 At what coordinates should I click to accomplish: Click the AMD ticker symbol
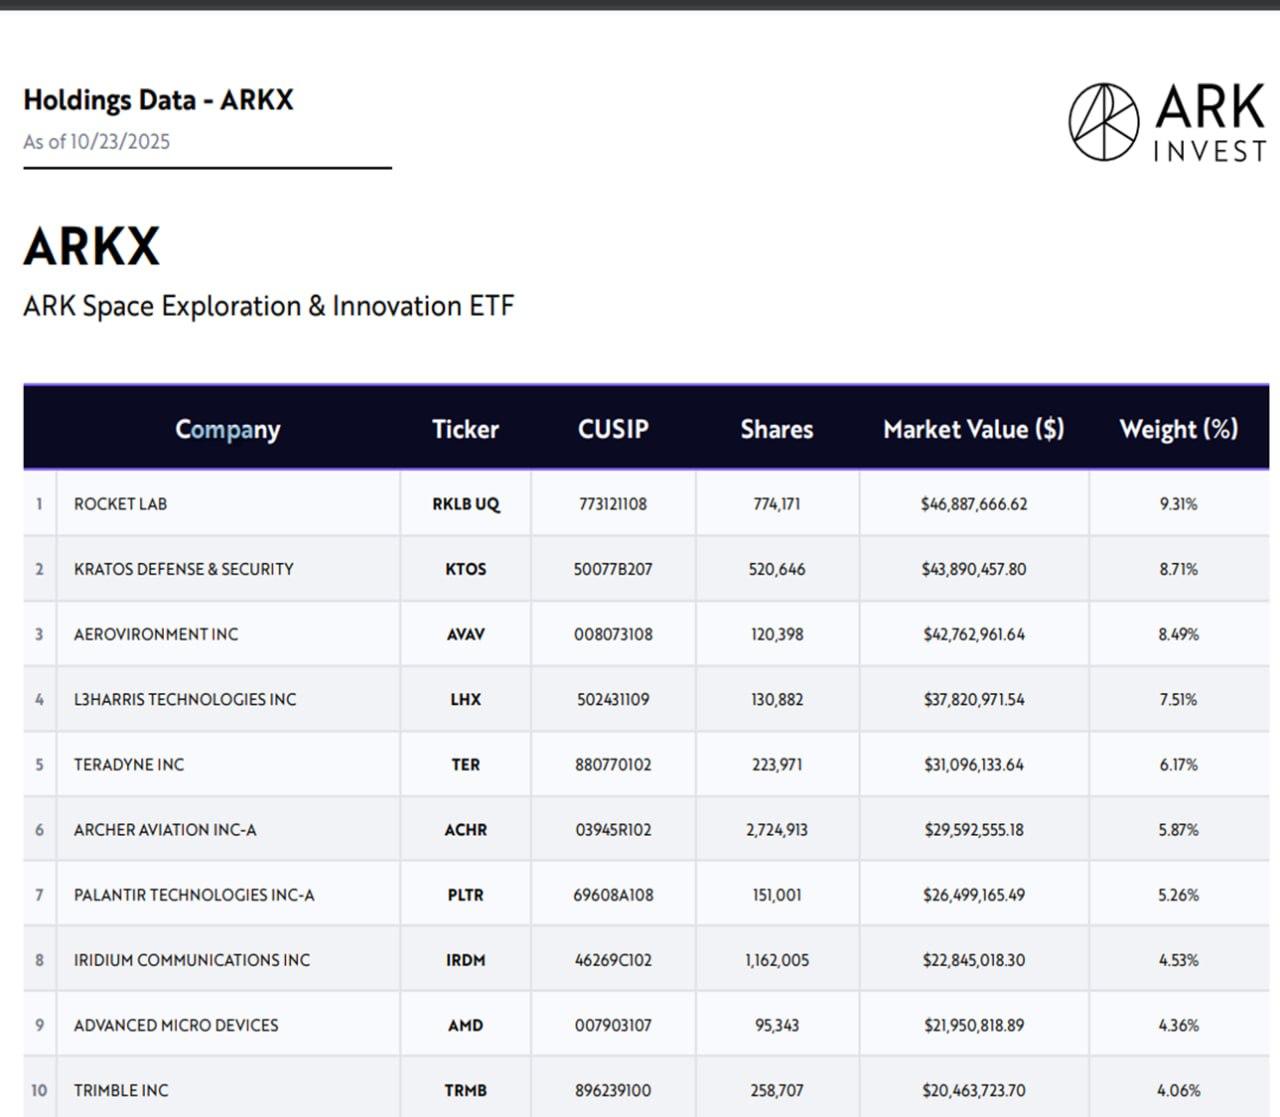coord(465,1025)
